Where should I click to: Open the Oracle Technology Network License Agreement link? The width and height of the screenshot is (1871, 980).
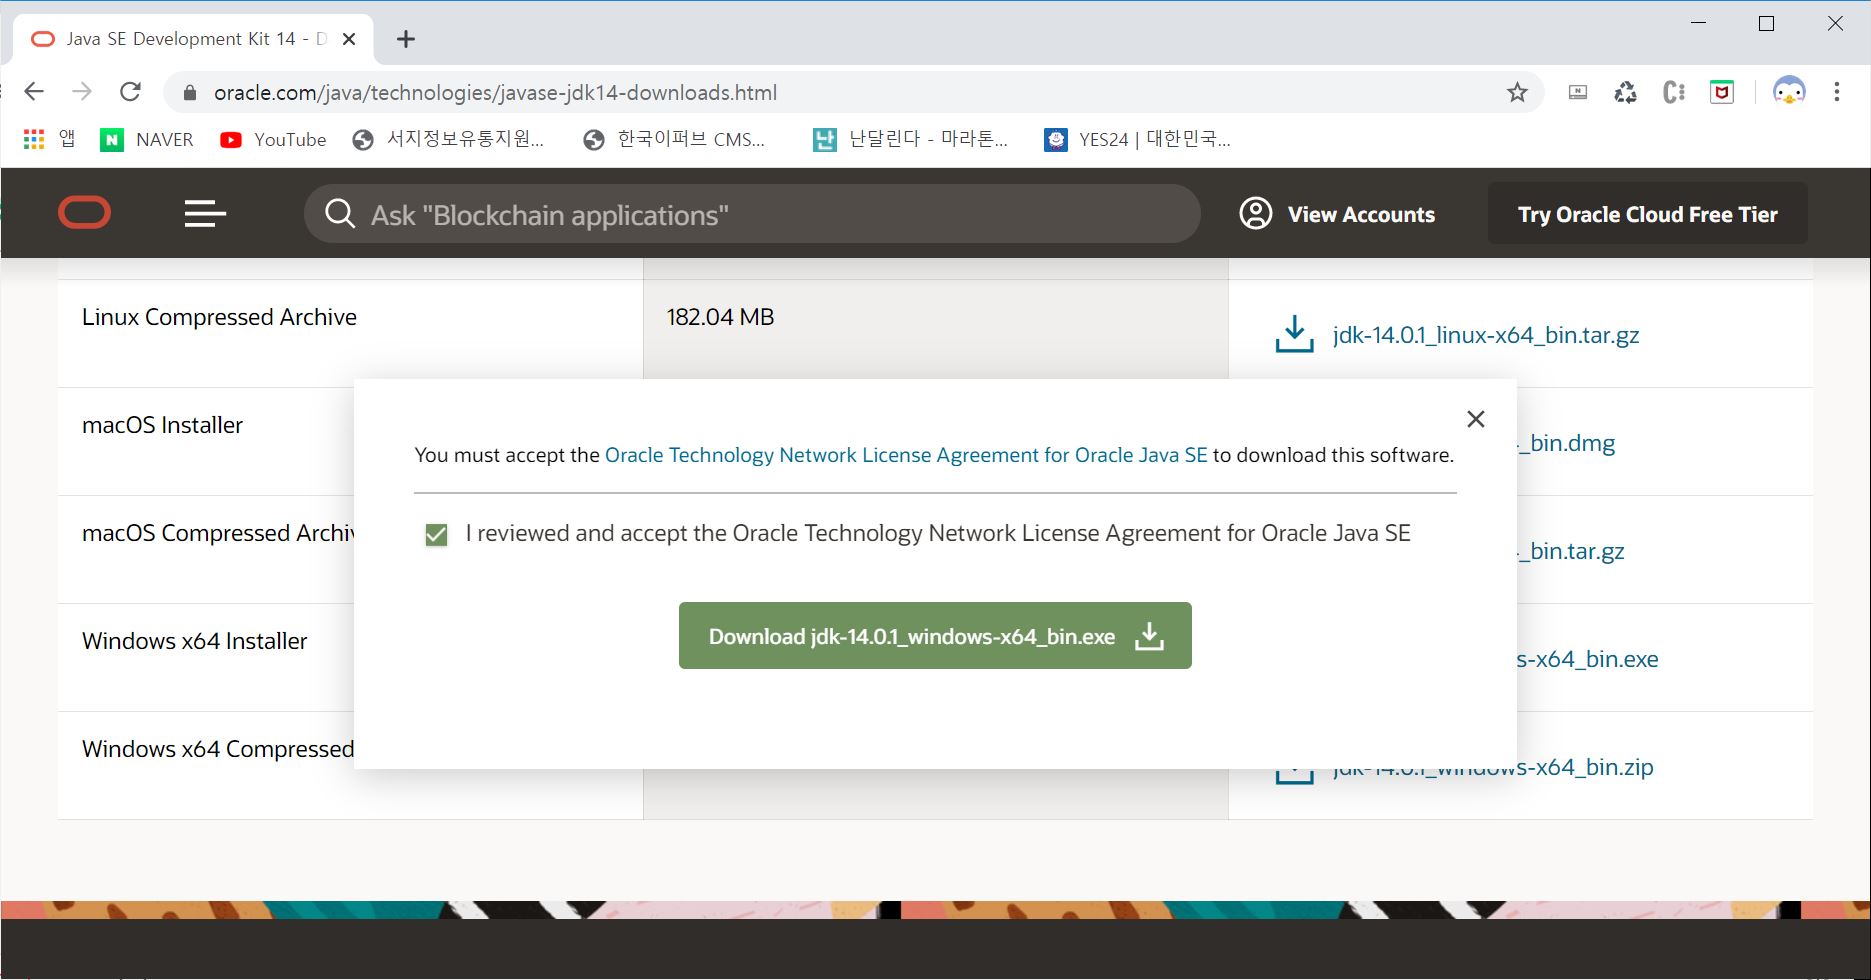pyautogui.click(x=906, y=455)
